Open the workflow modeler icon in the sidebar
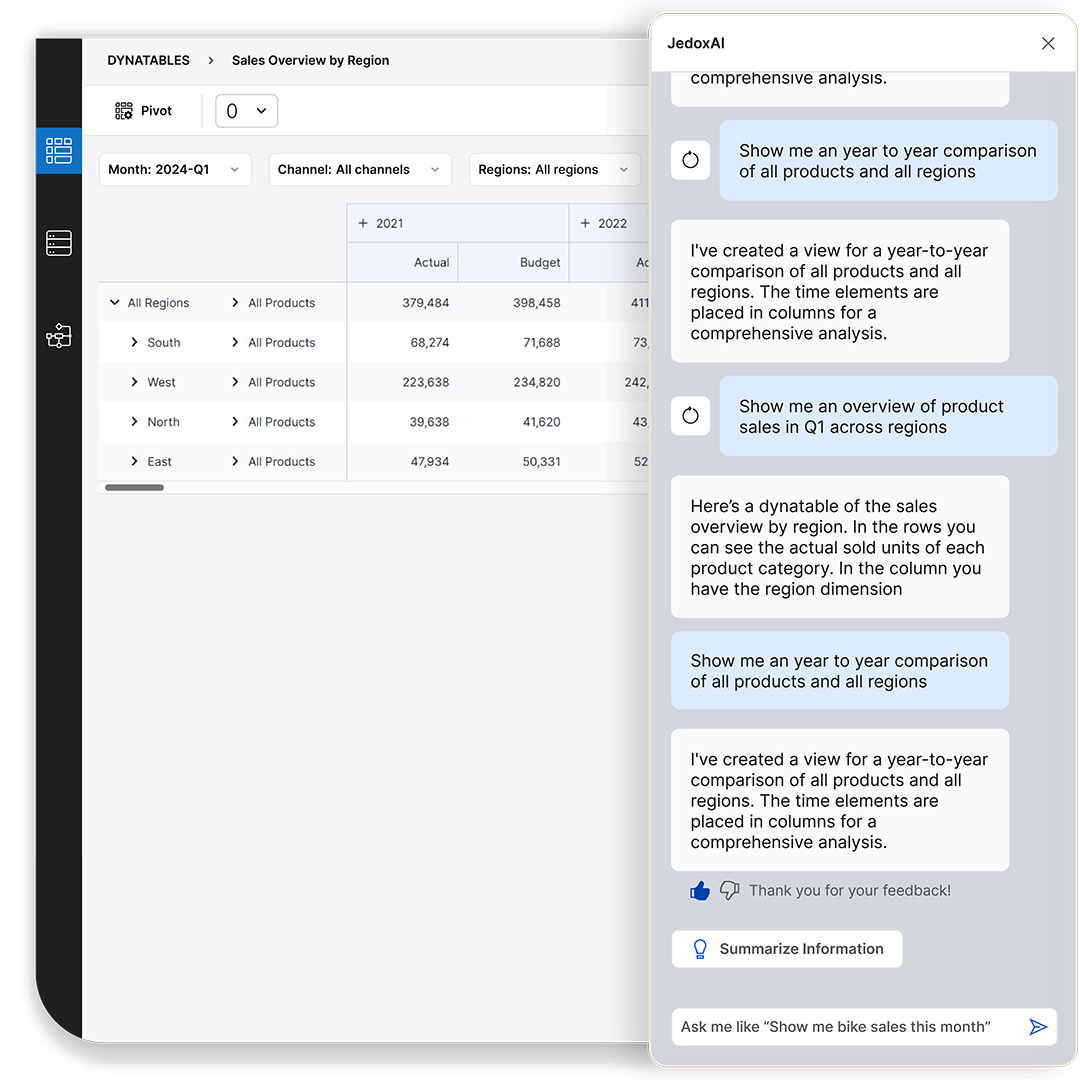1080x1080 pixels. point(58,335)
